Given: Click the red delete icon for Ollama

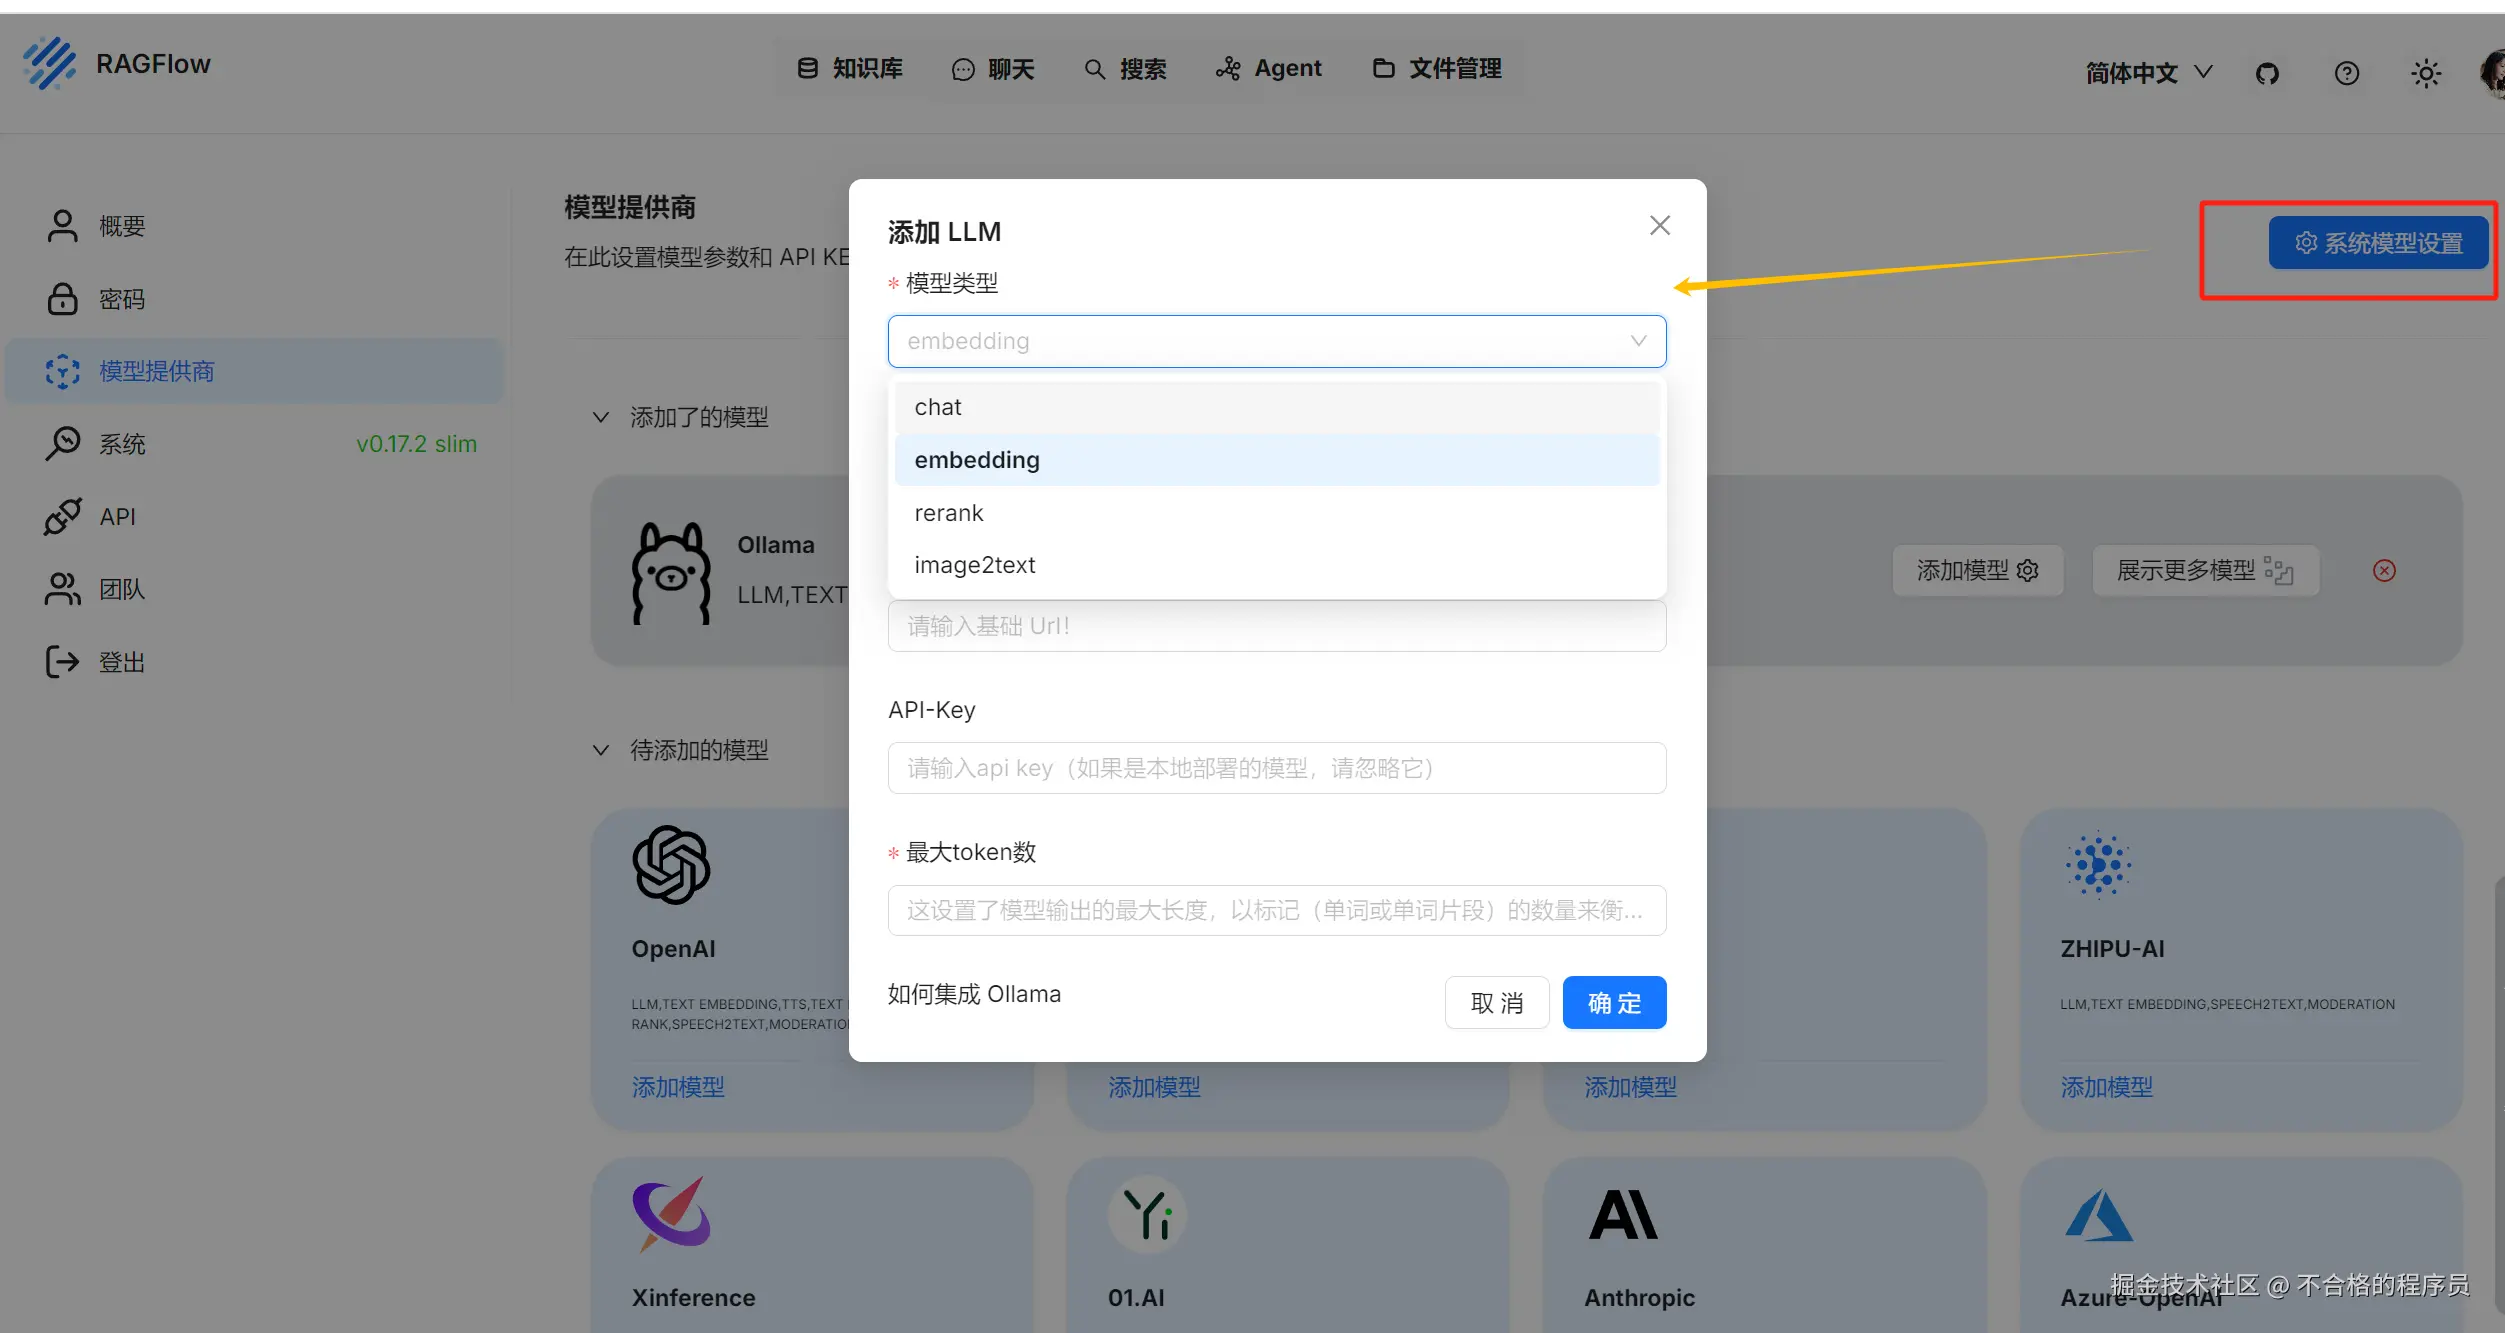Looking at the screenshot, I should coord(2384,570).
